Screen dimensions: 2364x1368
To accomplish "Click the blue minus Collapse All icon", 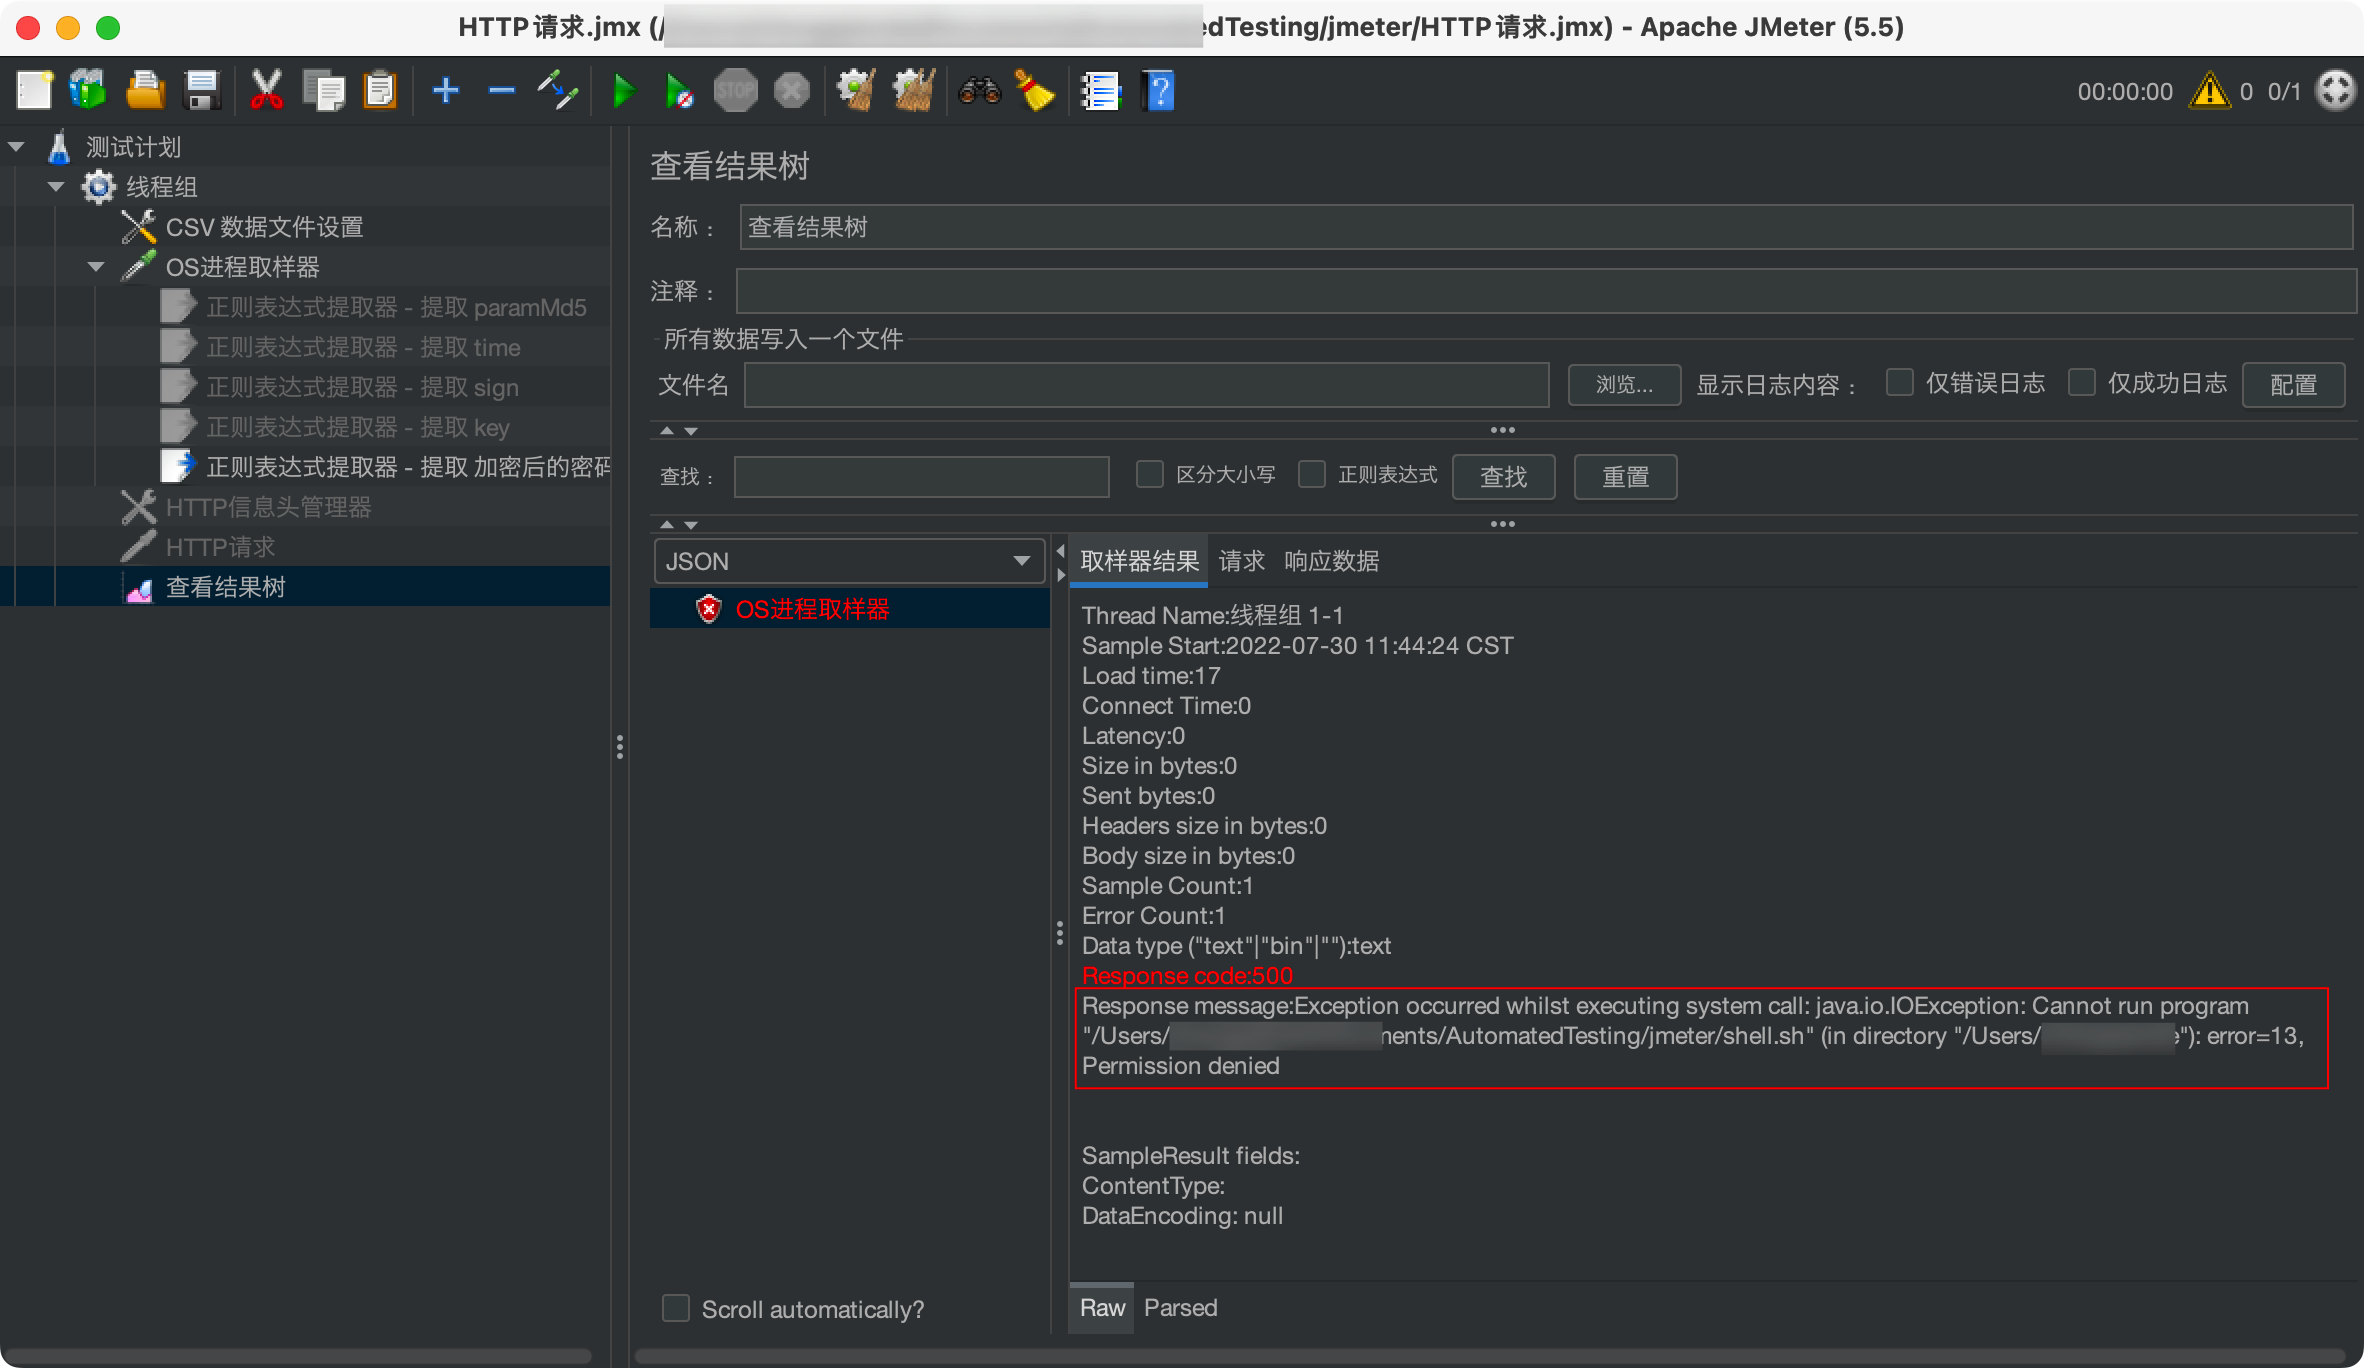I will point(501,91).
